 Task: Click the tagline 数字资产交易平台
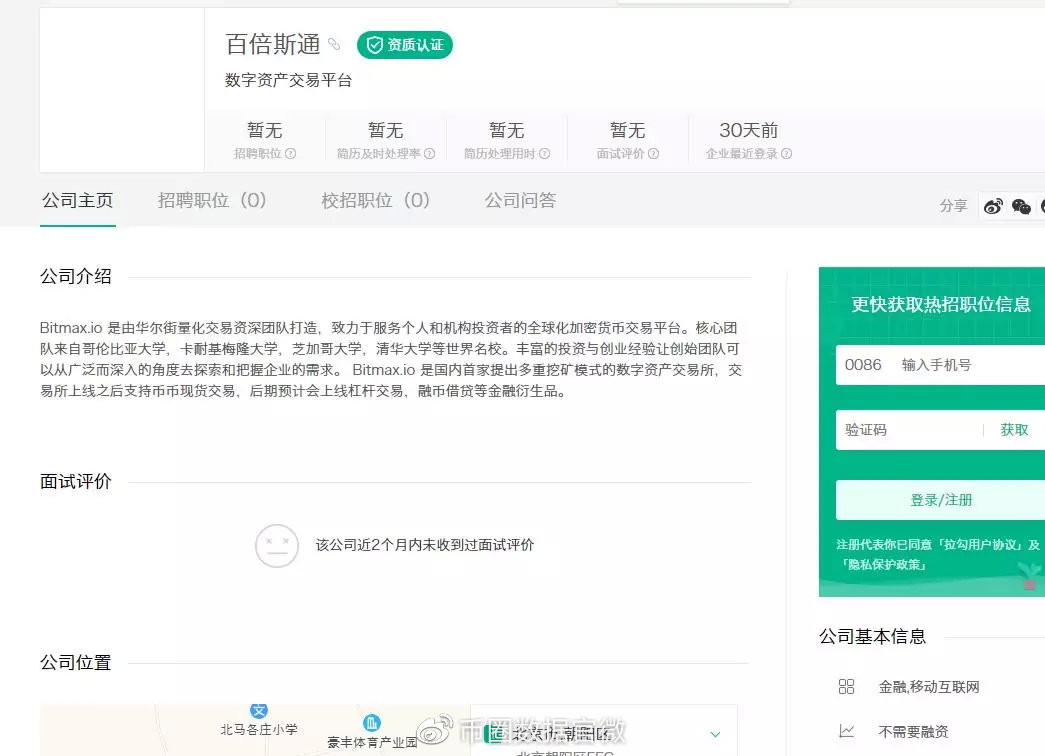coord(289,81)
